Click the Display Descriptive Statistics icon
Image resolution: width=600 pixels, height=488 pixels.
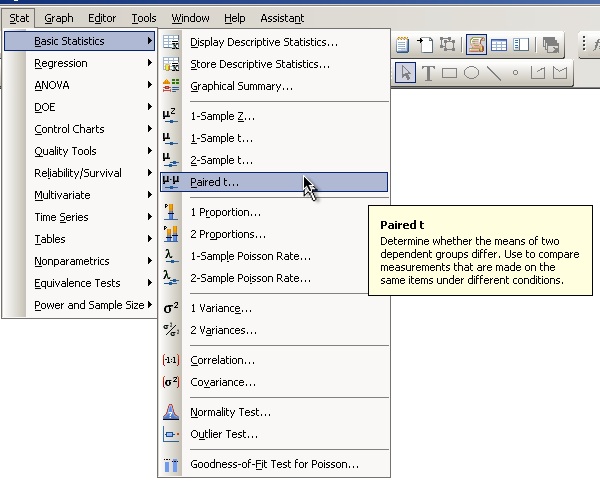point(171,42)
